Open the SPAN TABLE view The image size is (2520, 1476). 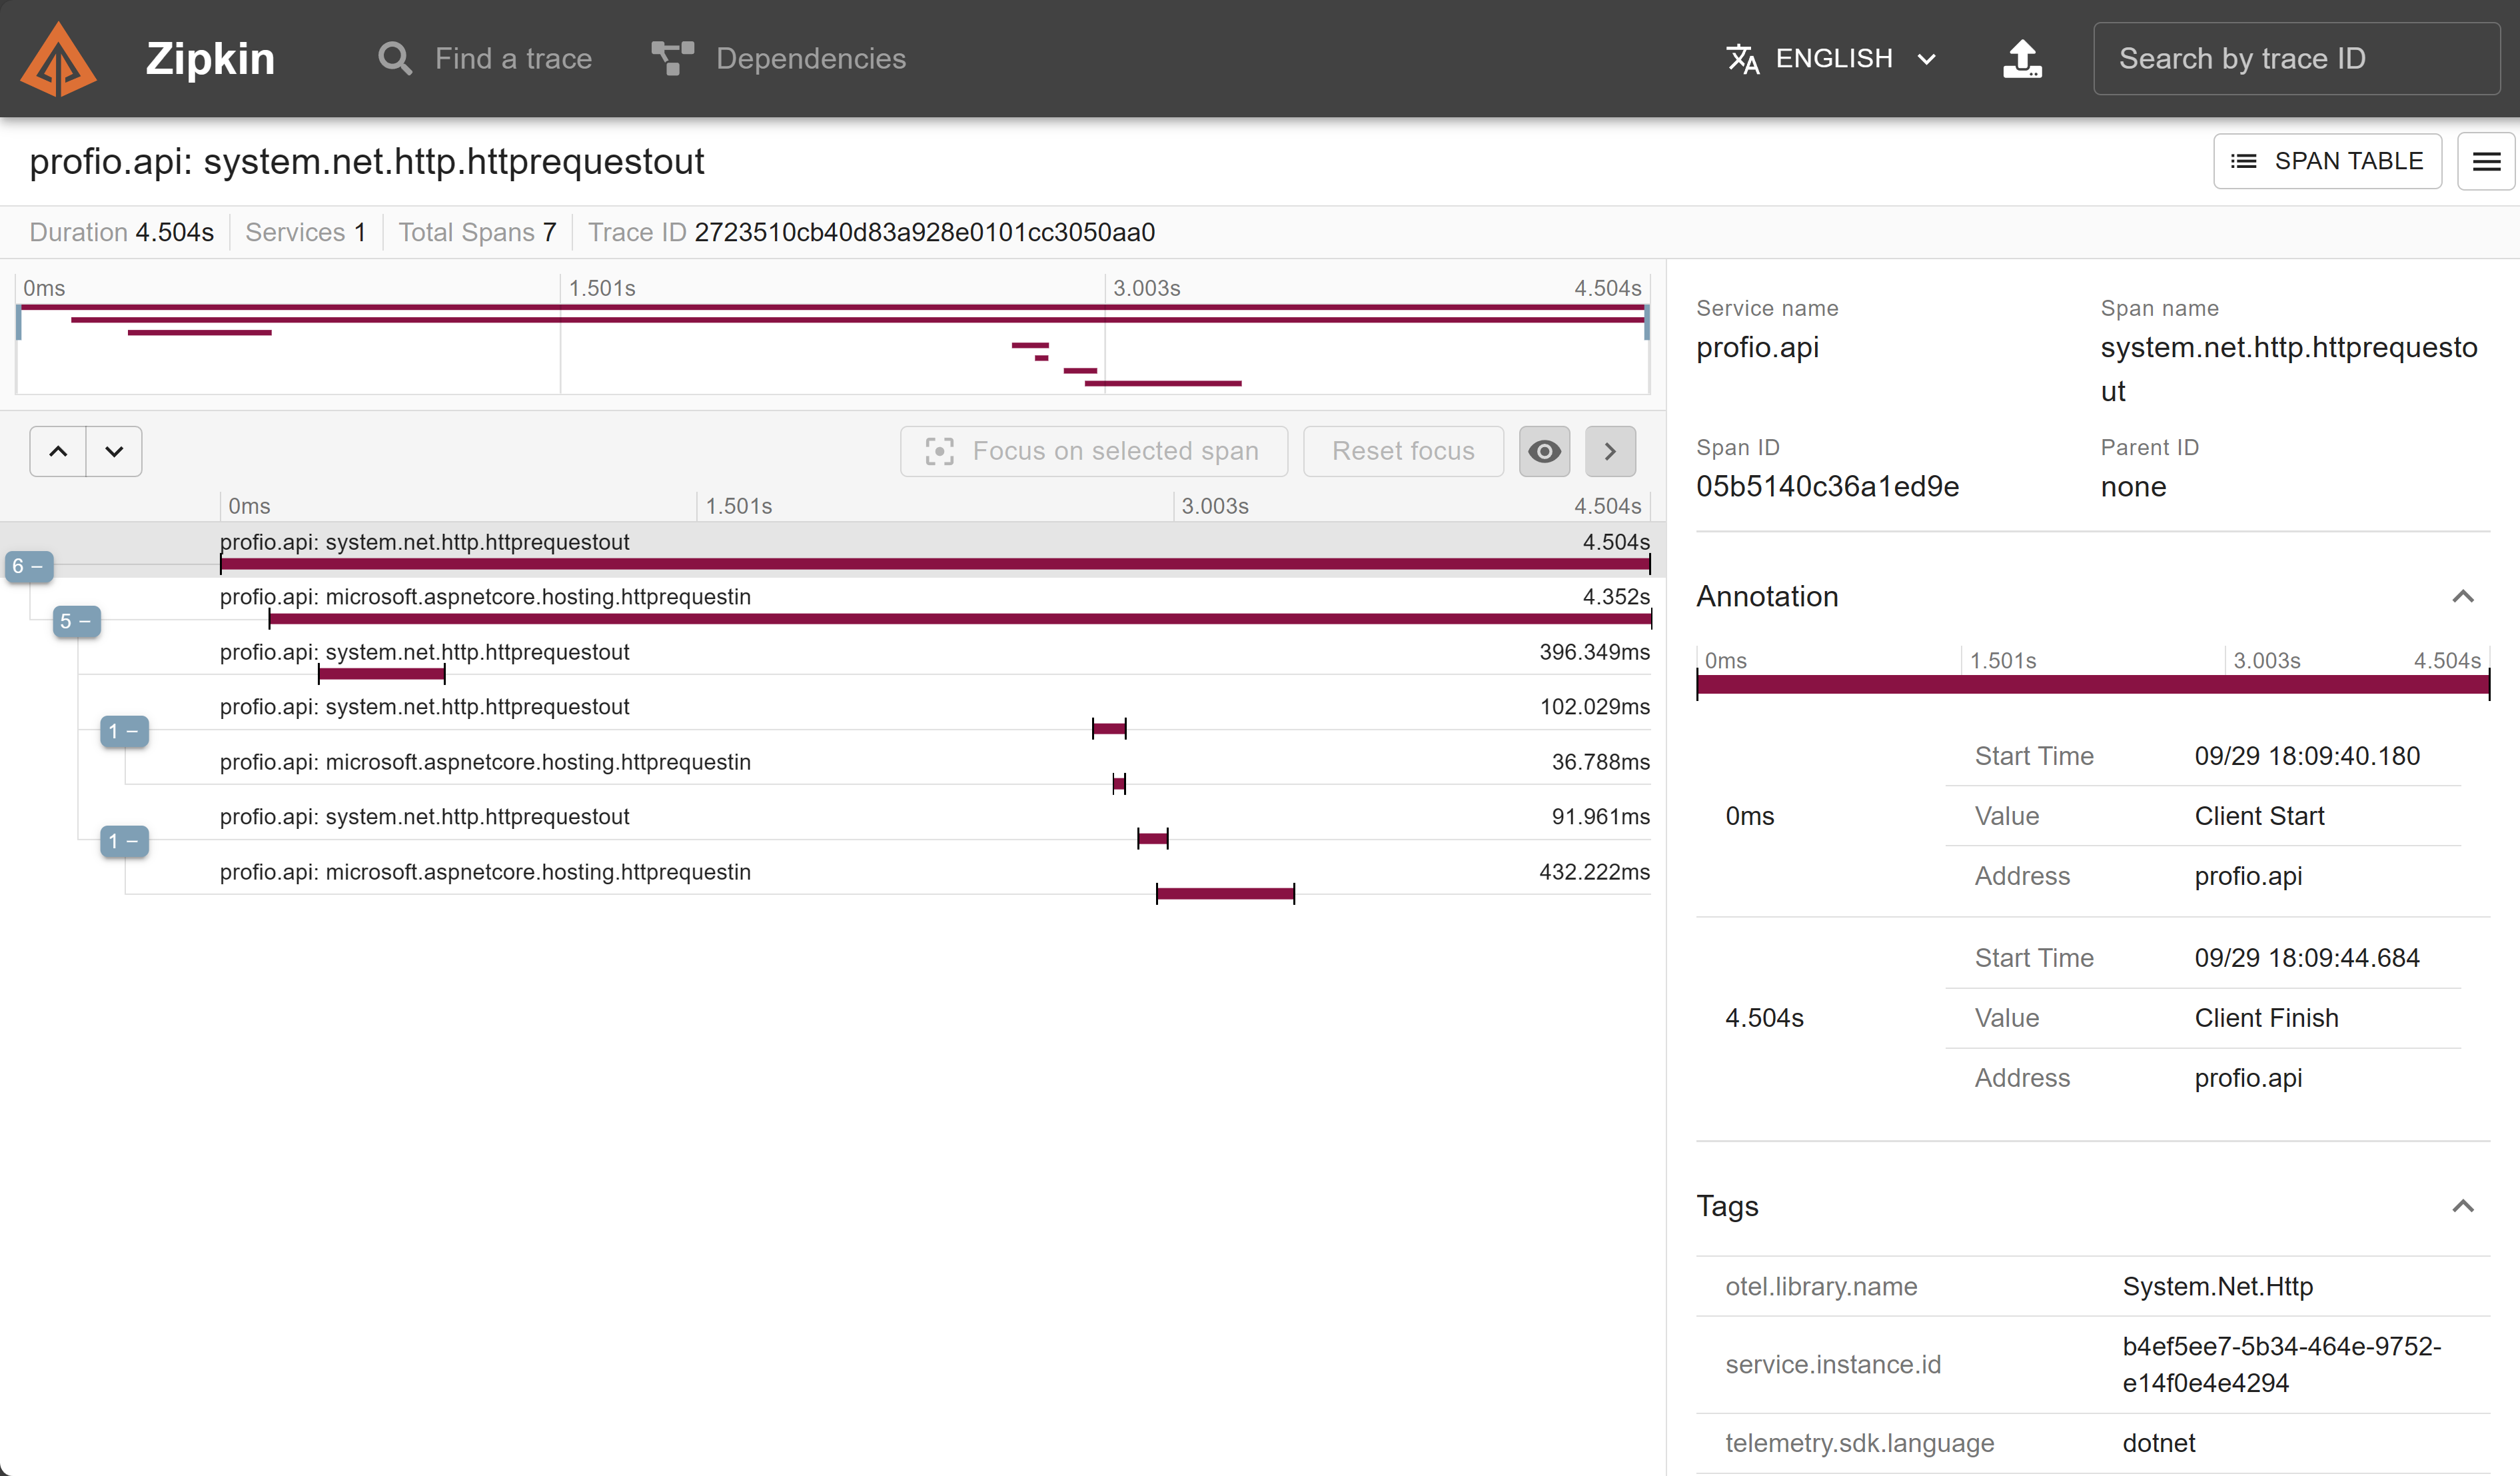2327,161
